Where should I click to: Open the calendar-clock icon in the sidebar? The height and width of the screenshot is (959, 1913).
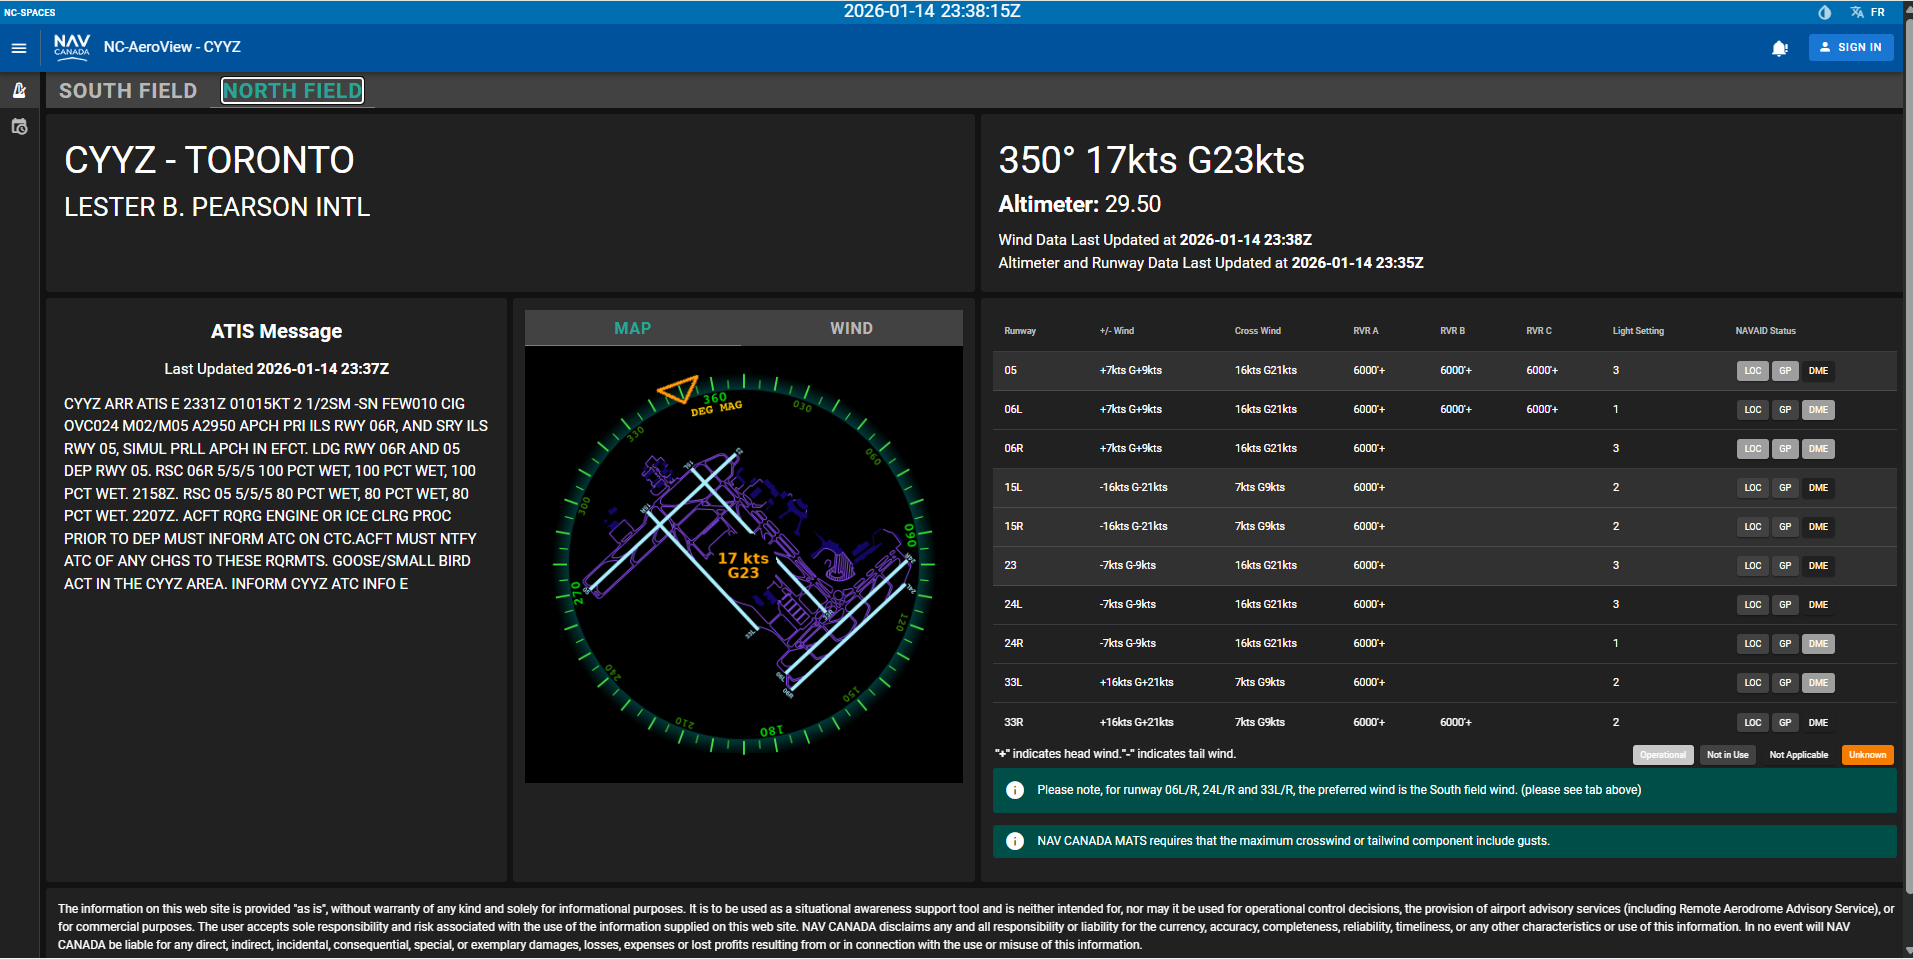[x=19, y=127]
